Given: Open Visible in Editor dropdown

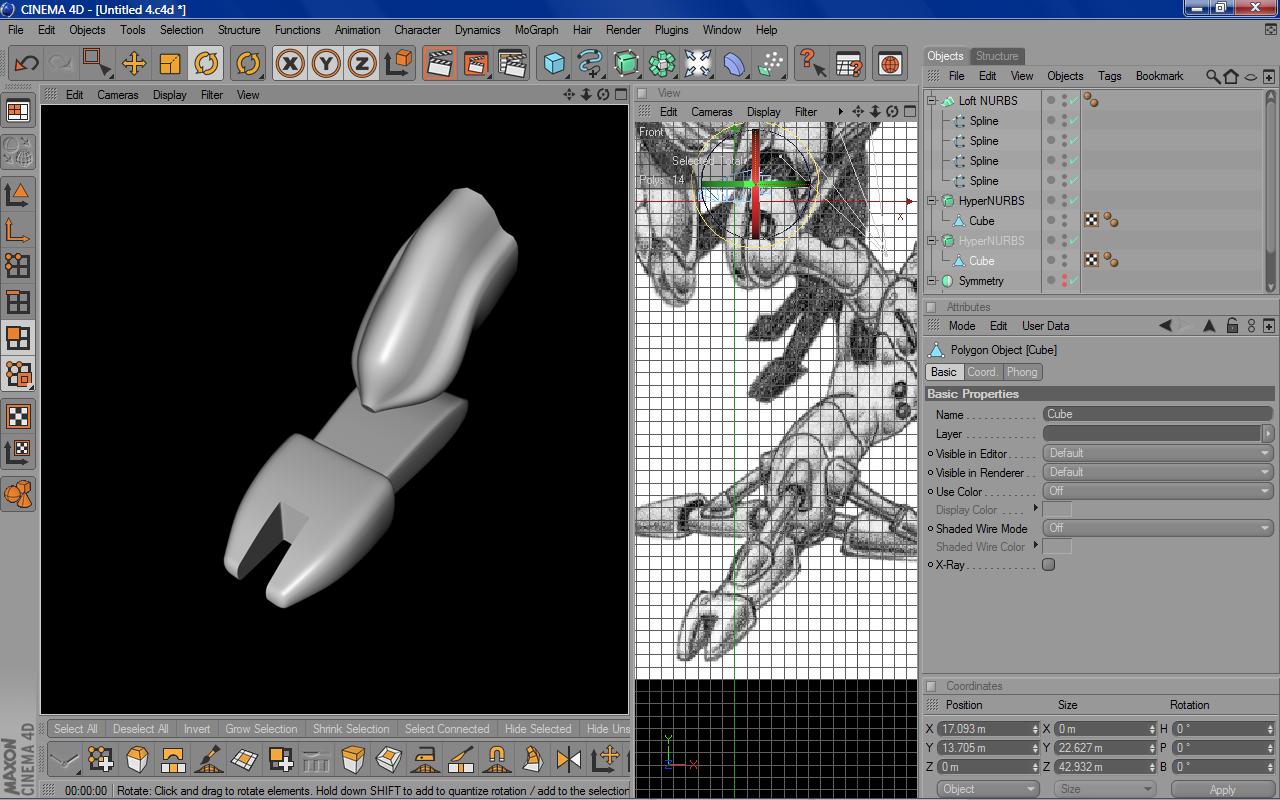Looking at the screenshot, I should pyautogui.click(x=1157, y=453).
